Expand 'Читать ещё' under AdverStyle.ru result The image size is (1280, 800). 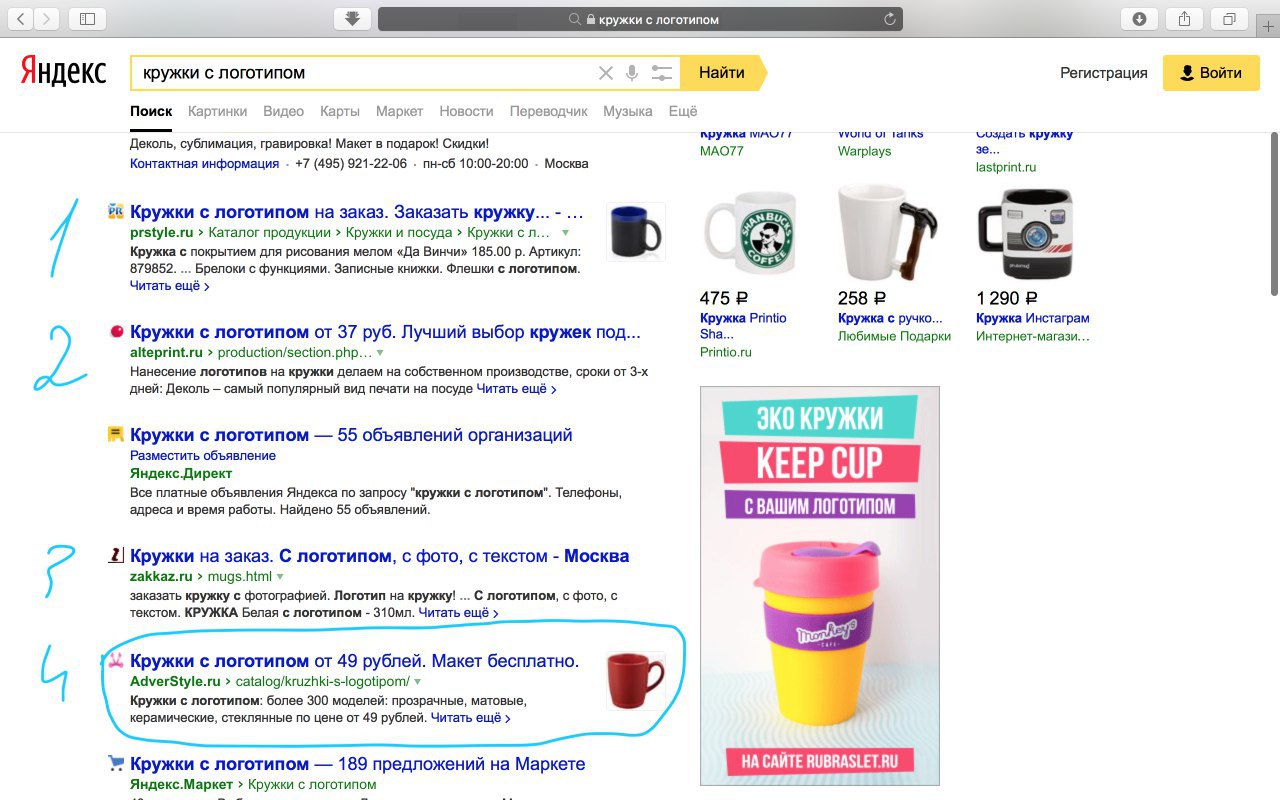(x=471, y=718)
